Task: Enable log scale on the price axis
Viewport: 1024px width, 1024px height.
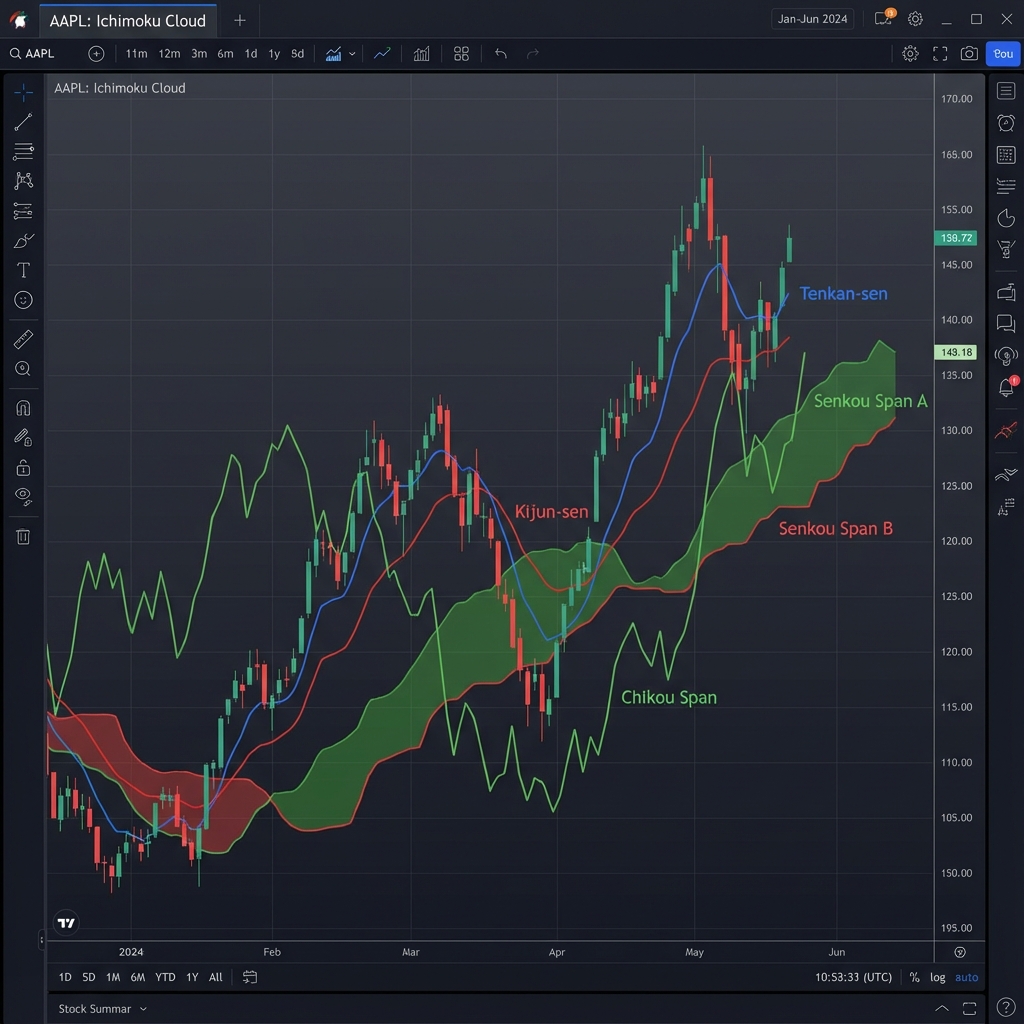Action: click(938, 977)
